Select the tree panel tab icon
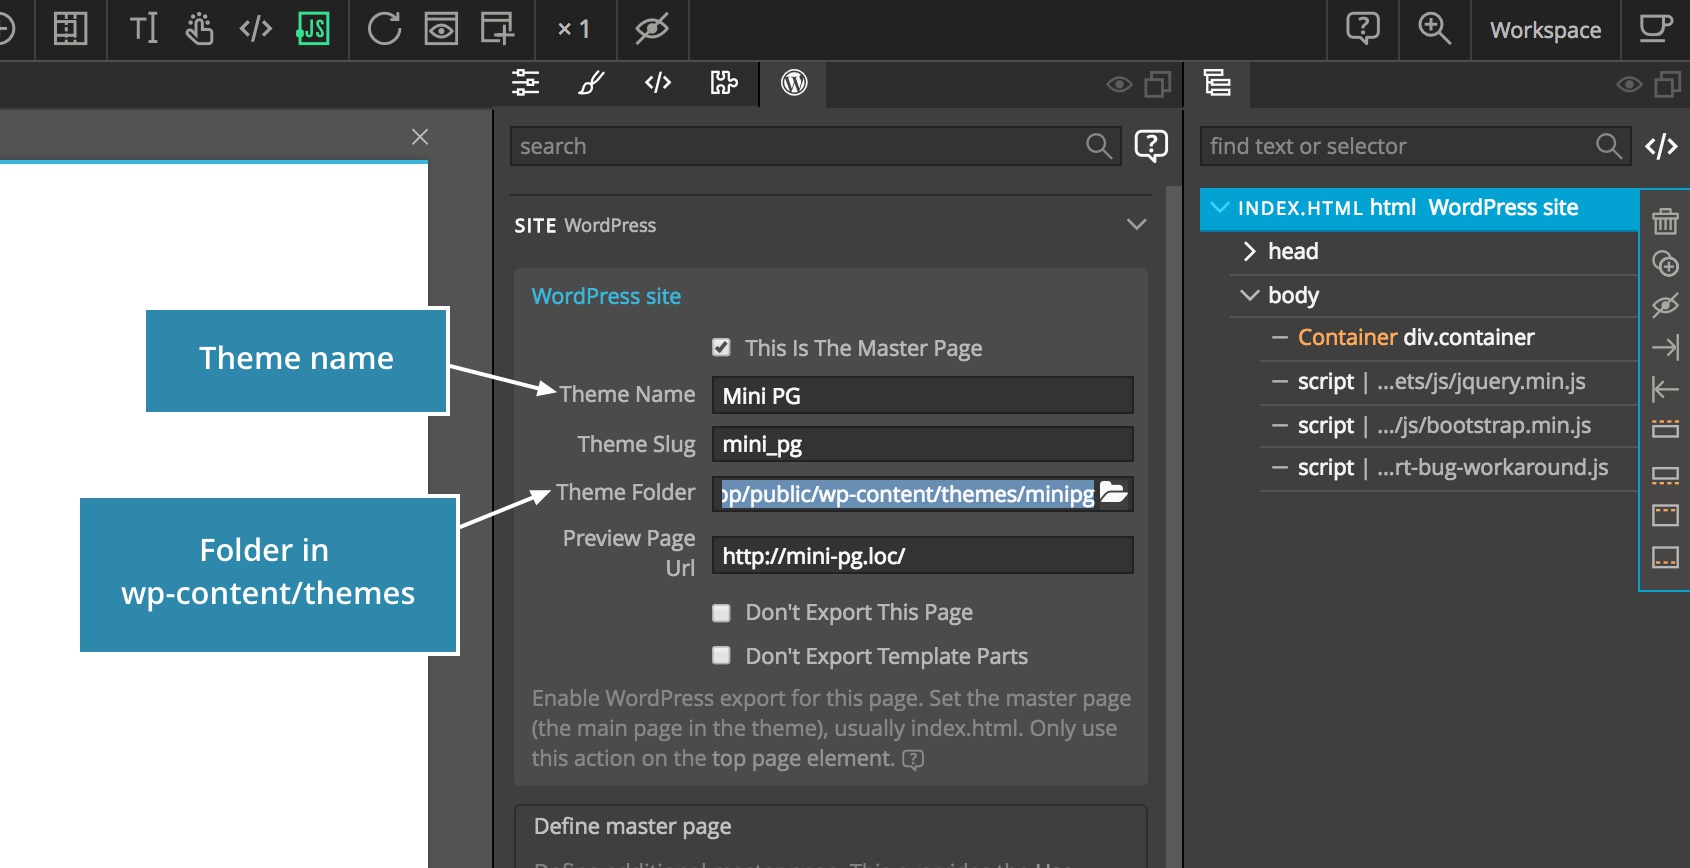This screenshot has width=1690, height=868. pyautogui.click(x=1217, y=83)
